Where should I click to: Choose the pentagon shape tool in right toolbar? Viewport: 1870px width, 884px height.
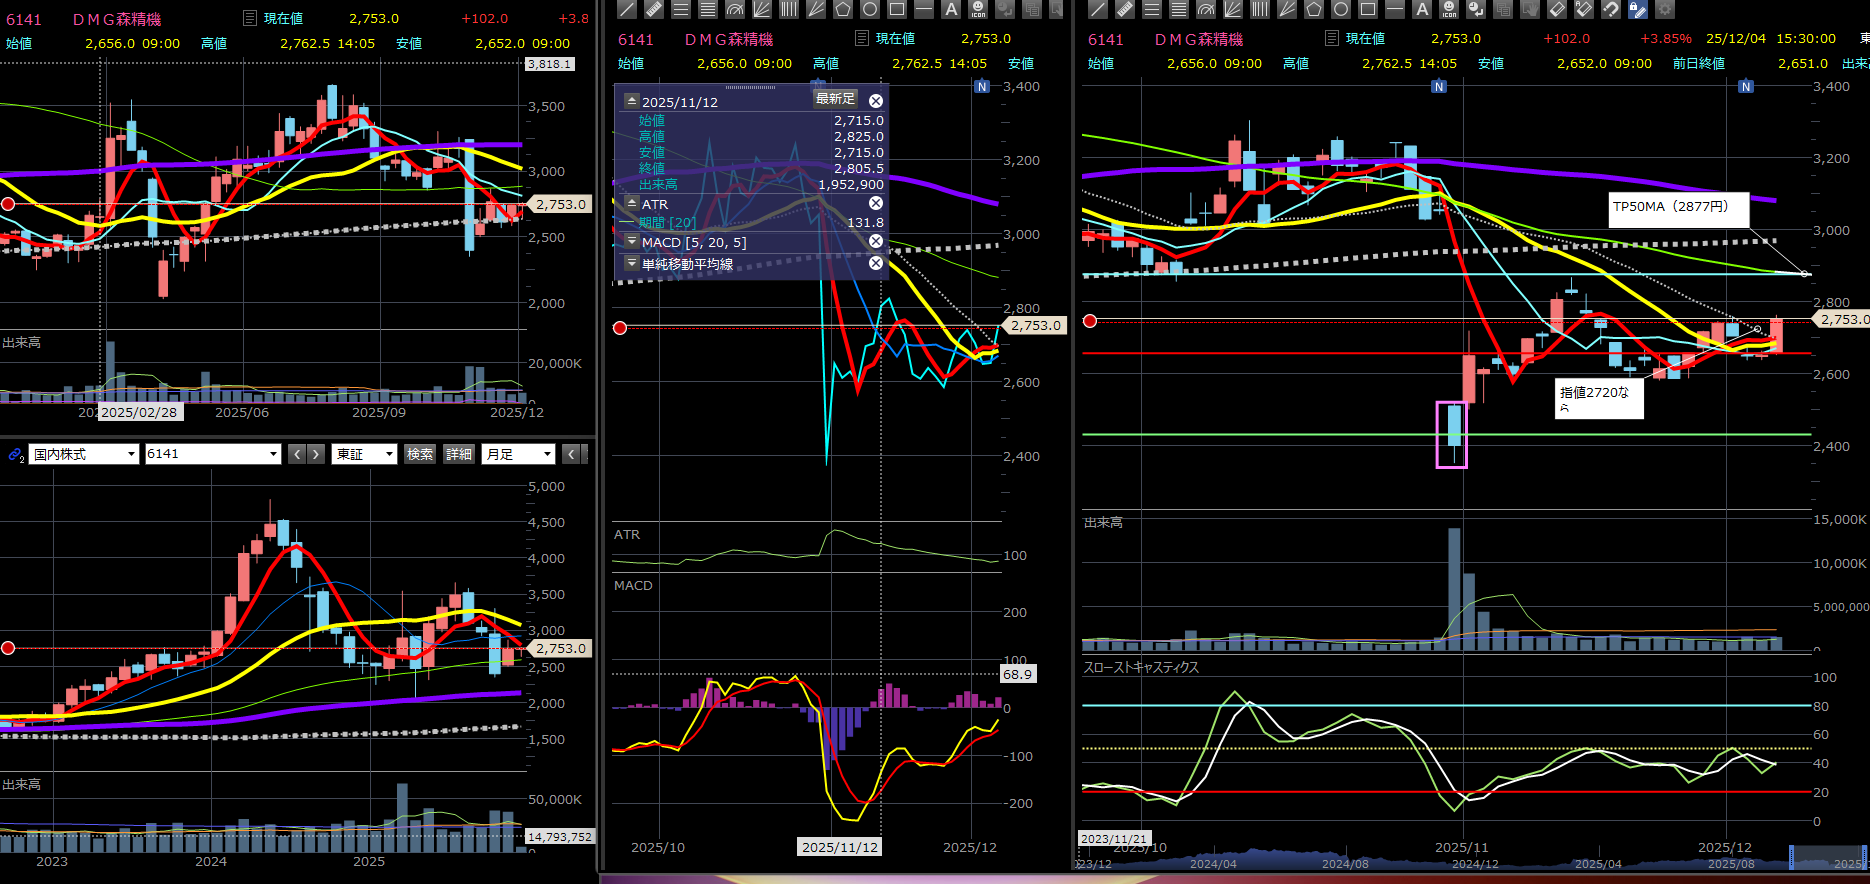1313,9
